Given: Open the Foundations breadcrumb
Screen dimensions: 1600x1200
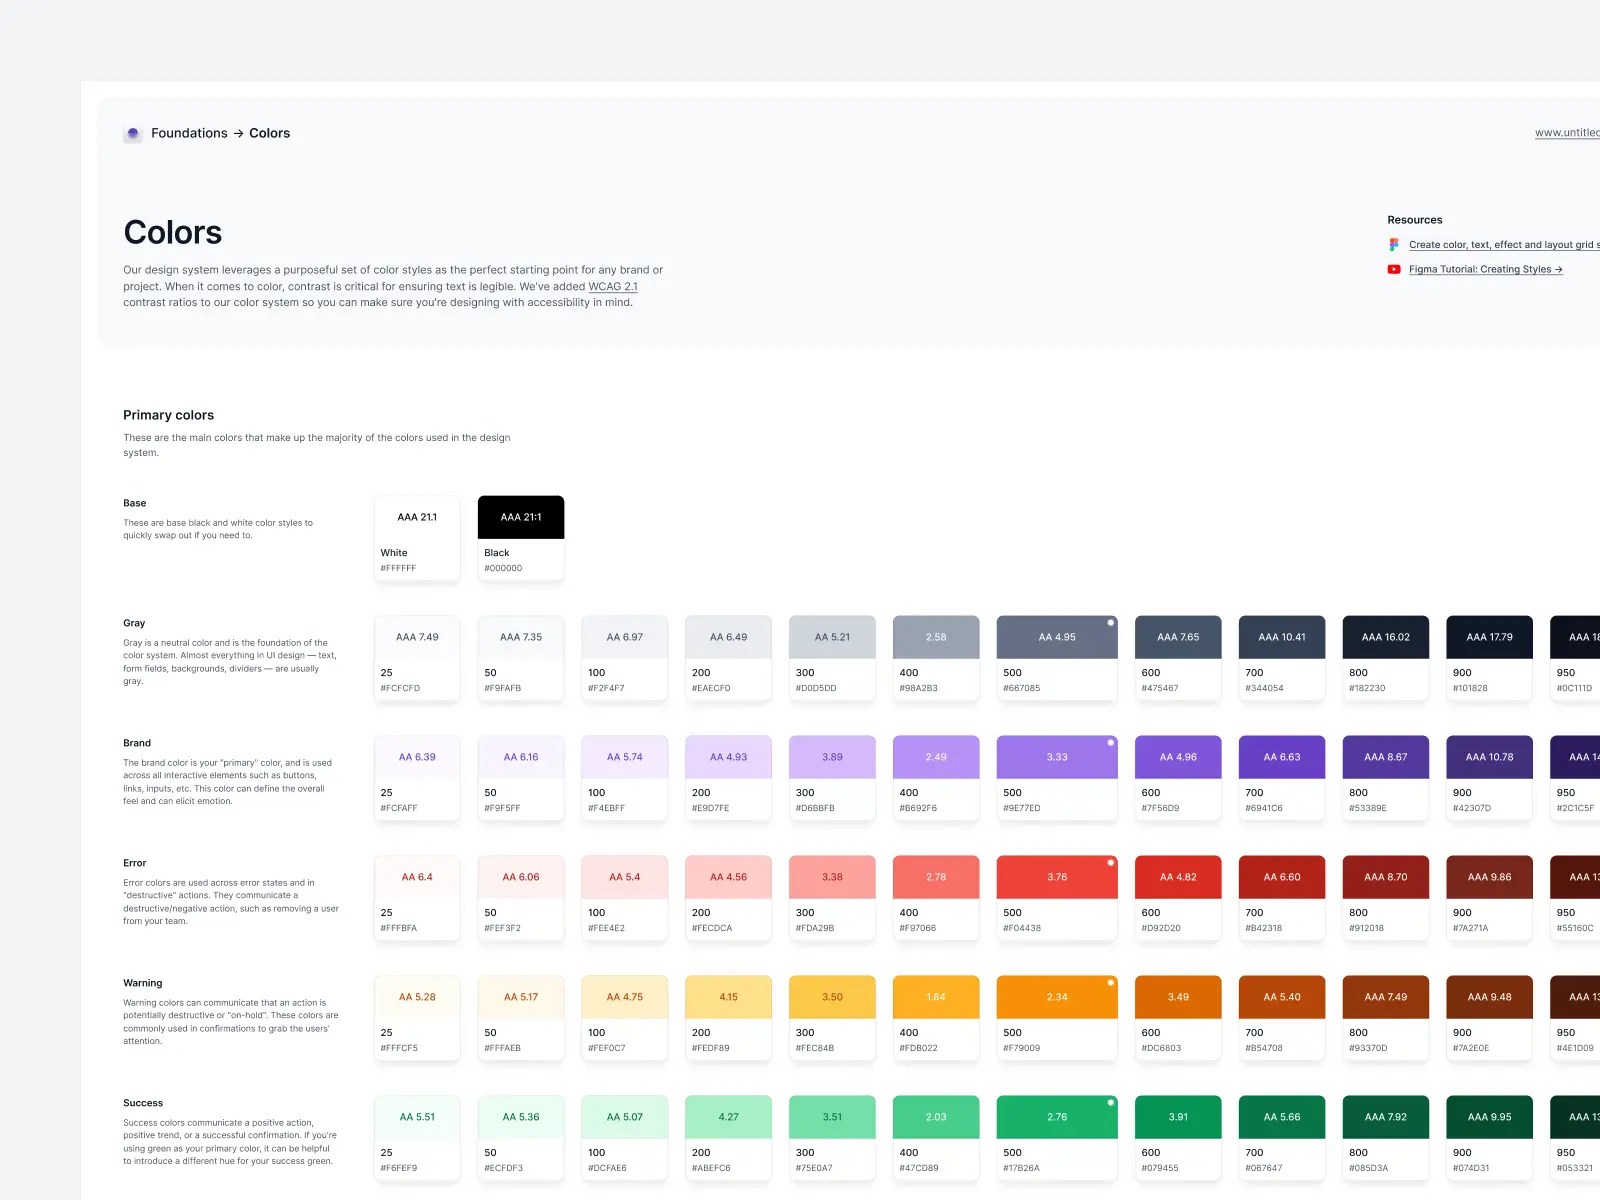Looking at the screenshot, I should coord(189,133).
